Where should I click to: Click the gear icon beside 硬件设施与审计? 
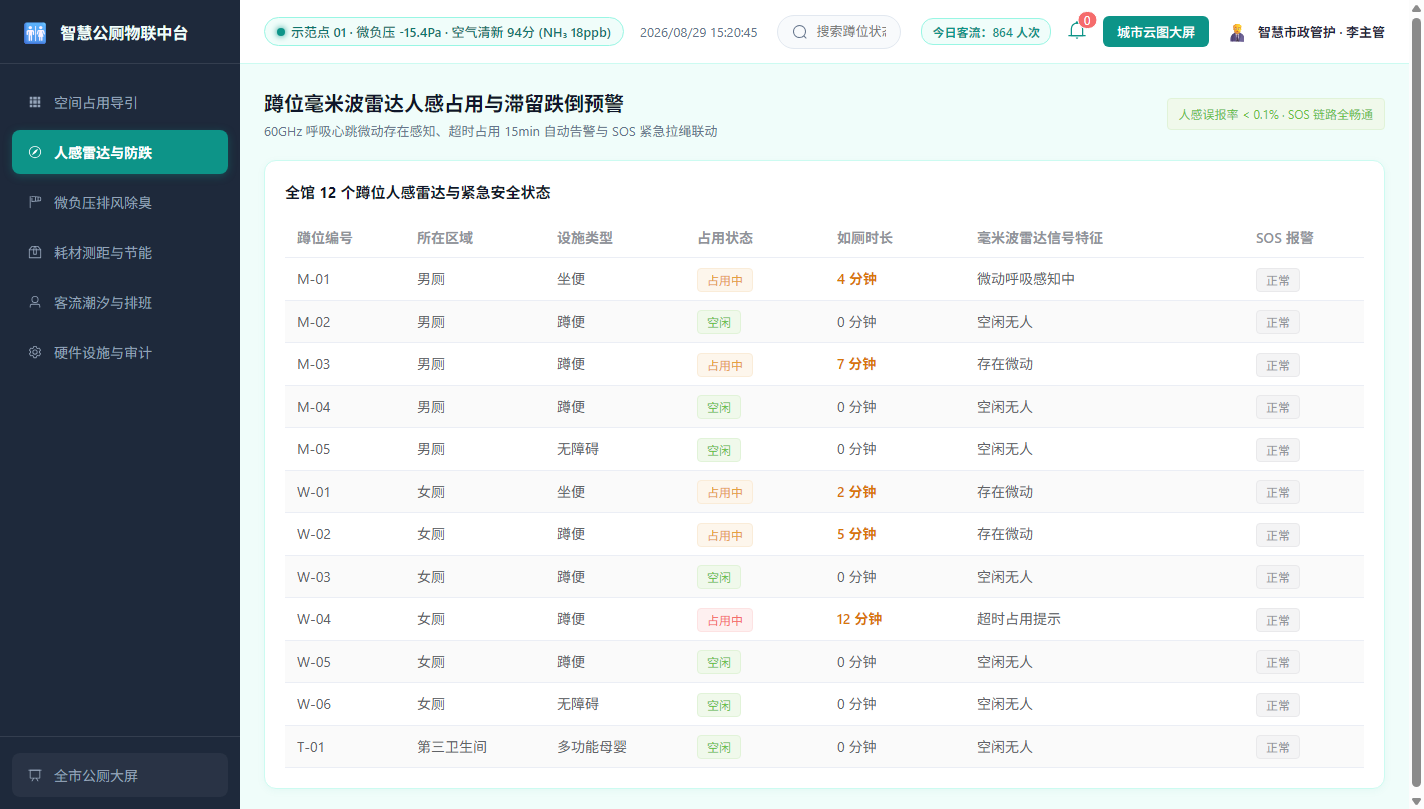35,352
